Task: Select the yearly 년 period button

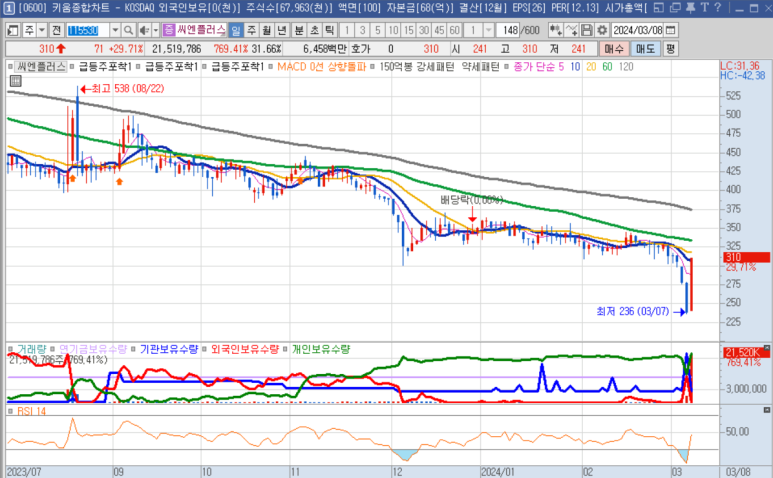Action: pos(282,30)
